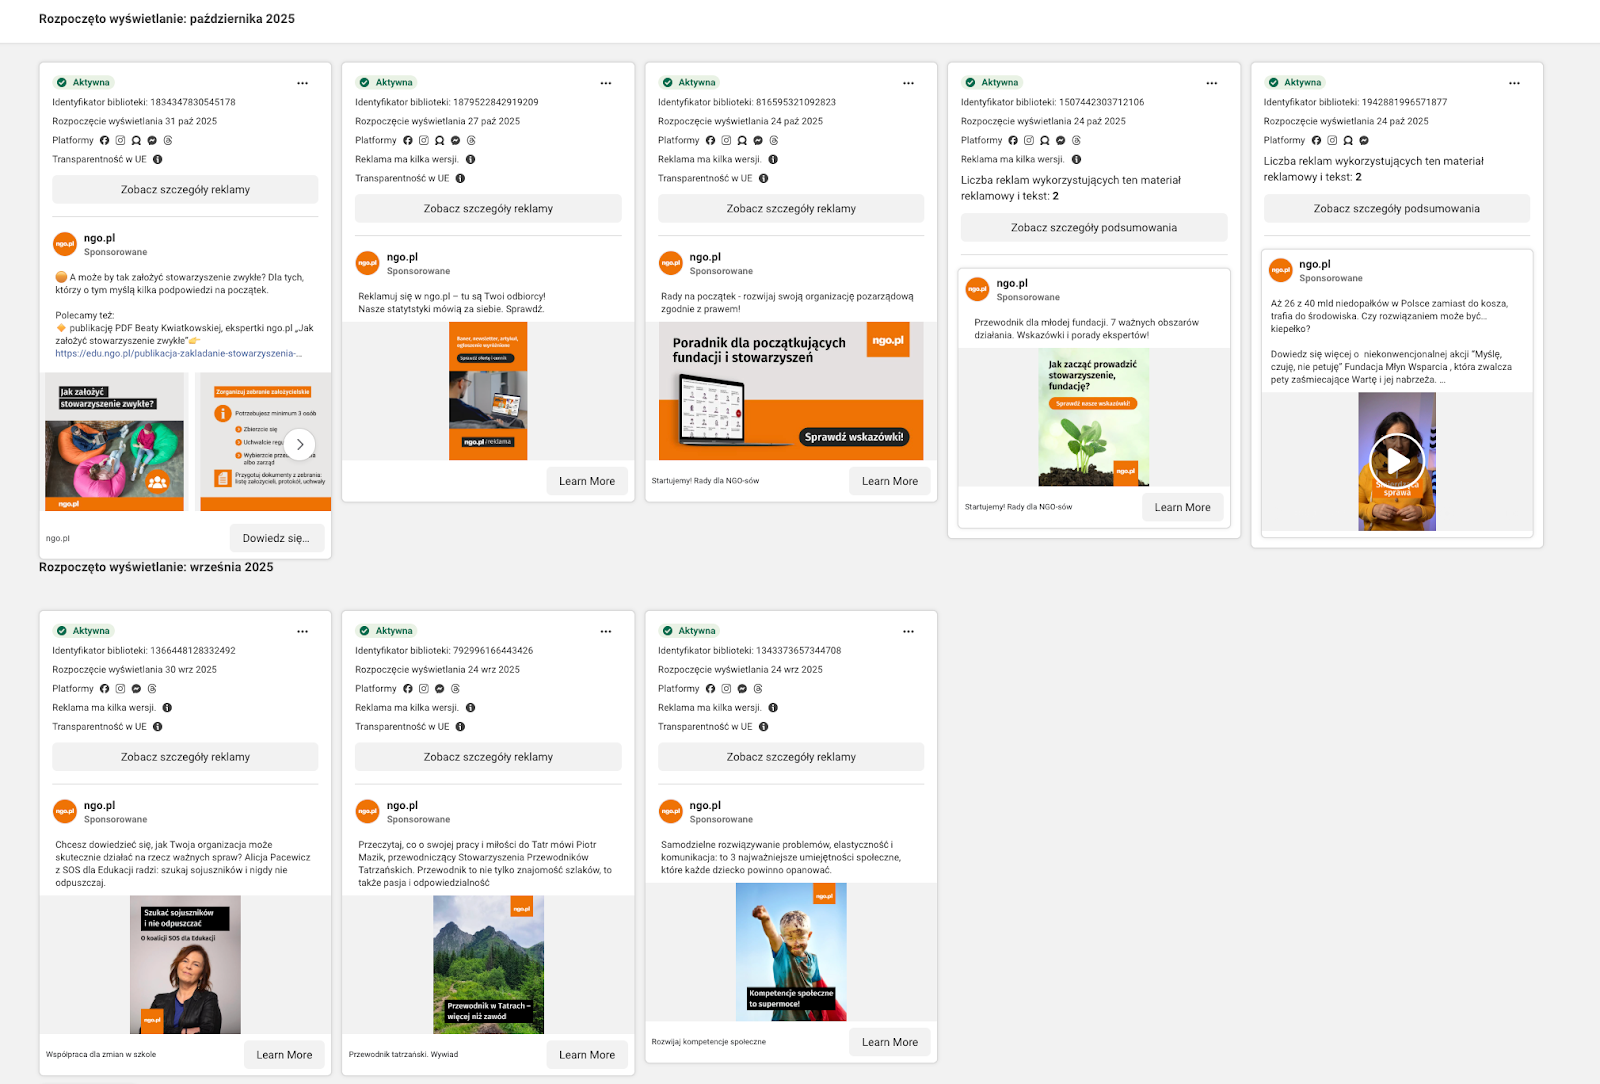The width and height of the screenshot is (1600, 1084).
Task: Click 'Zobacz szczegóły podsumowania' on ad 1507442303712106
Action: pos(1093,228)
